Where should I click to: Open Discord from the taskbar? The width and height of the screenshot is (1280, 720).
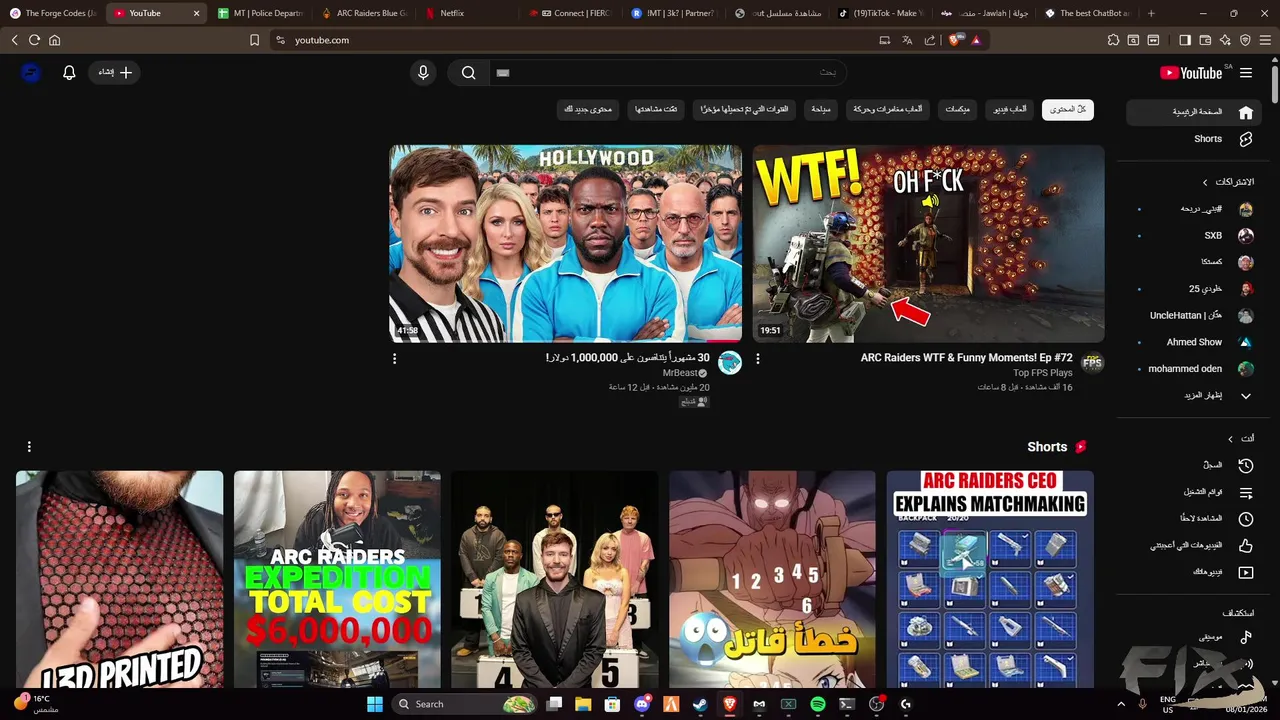click(x=641, y=704)
